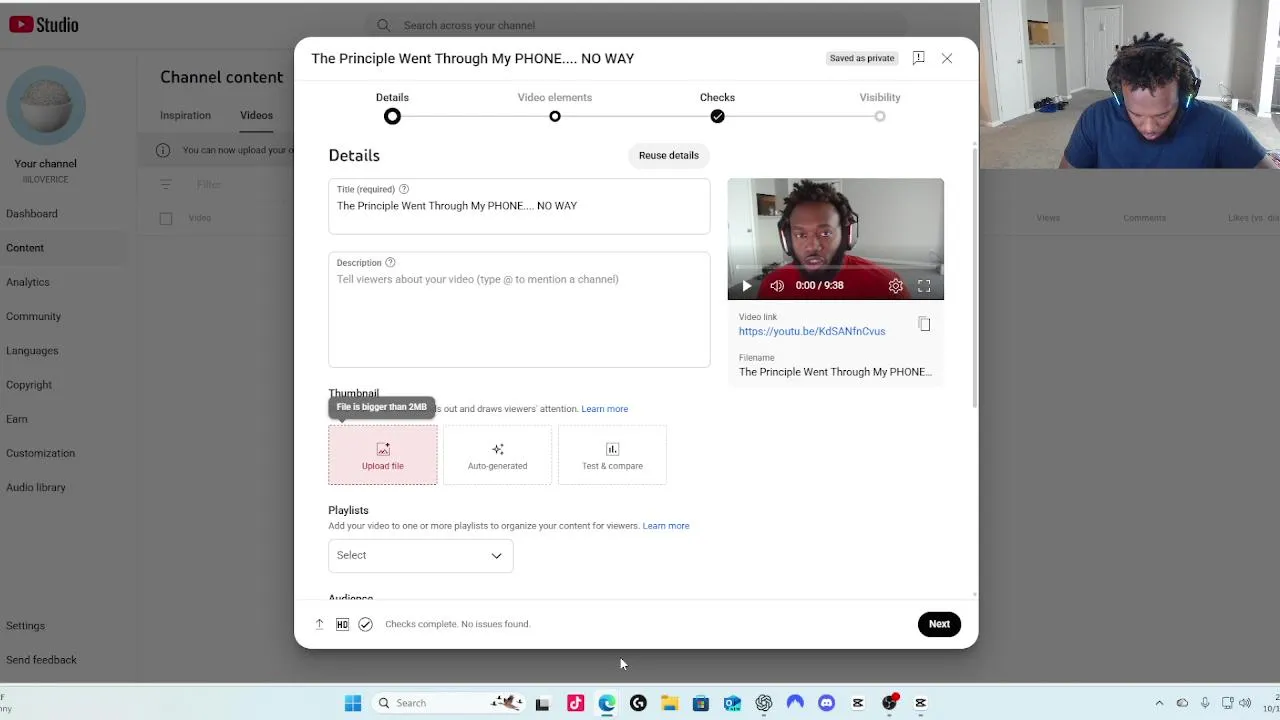This screenshot has height=720, width=1280.
Task: Click the volume icon in system tray
Action: tap(1245, 703)
